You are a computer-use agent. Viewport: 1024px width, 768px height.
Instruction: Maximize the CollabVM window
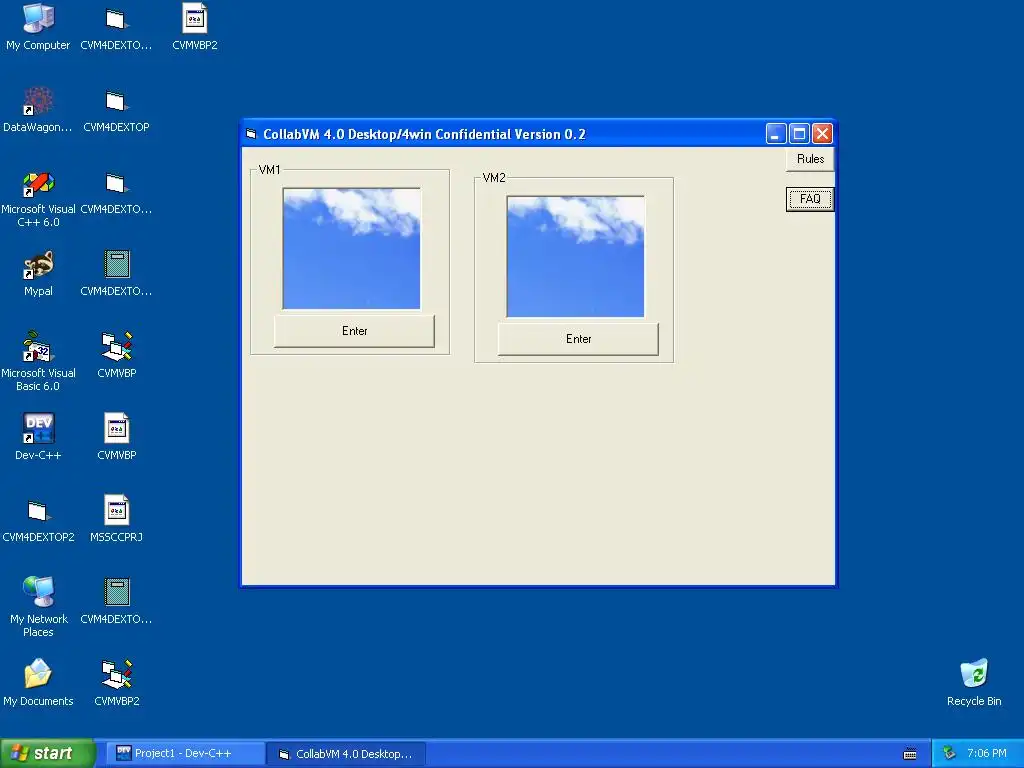[x=799, y=134]
